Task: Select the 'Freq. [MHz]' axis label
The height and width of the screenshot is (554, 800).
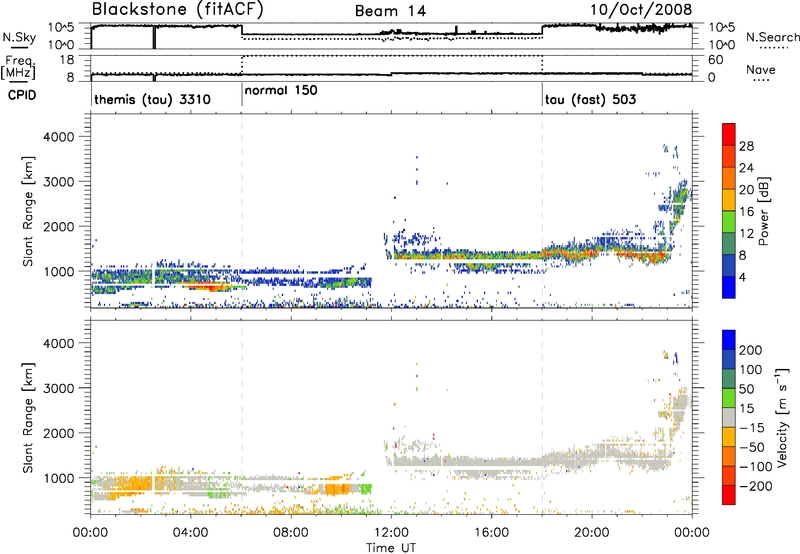Action: [x=19, y=68]
